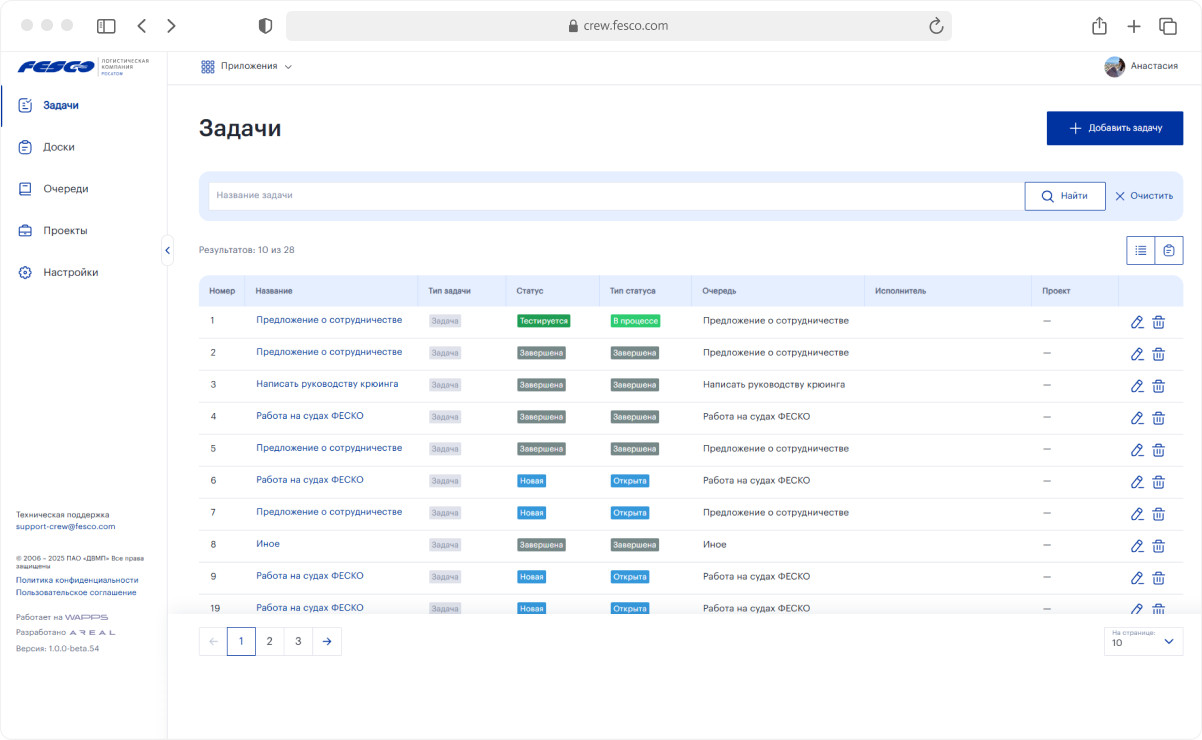Switch to list view icon
Screen dimensions: 1202x740
1140,250
